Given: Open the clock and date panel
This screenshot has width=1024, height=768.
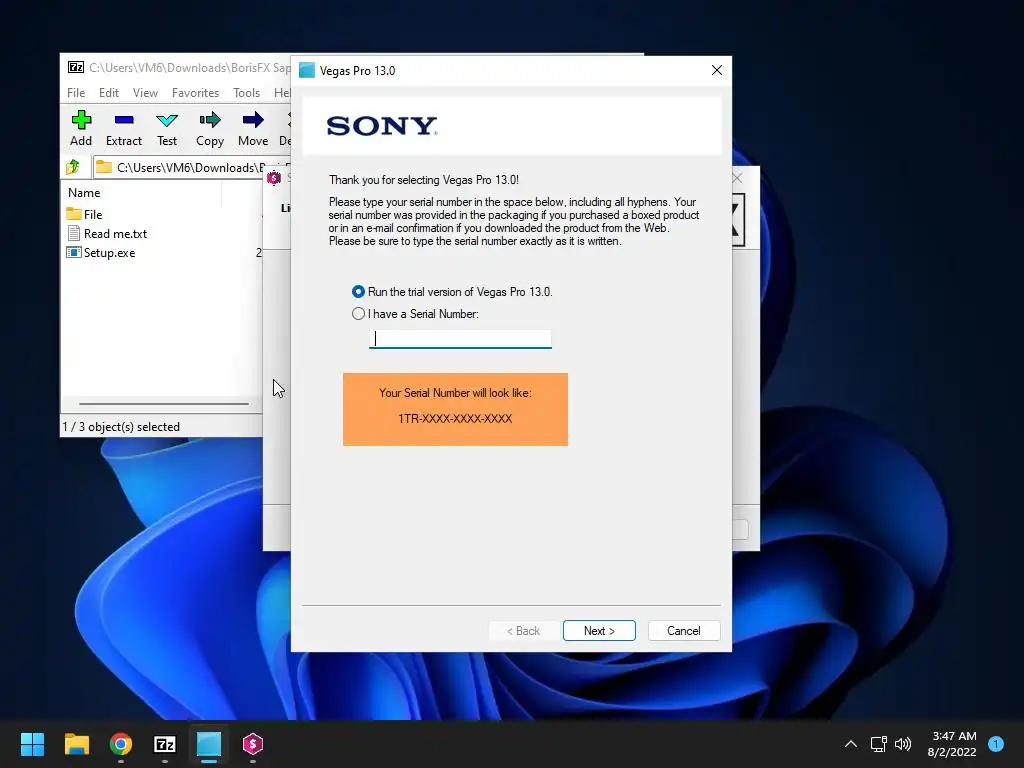Looking at the screenshot, I should (x=953, y=744).
